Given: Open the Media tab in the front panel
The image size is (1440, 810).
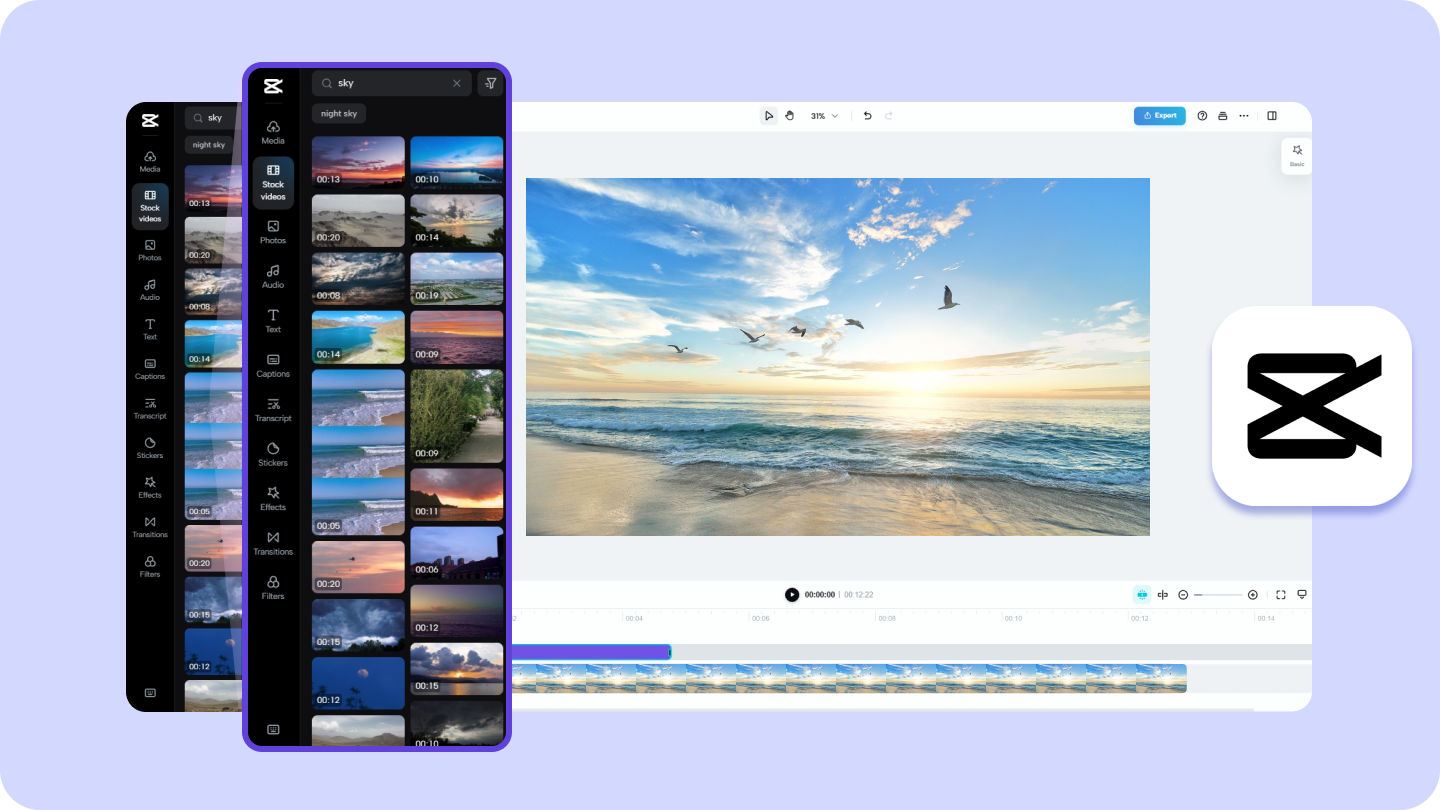Looking at the screenshot, I should pos(273,132).
